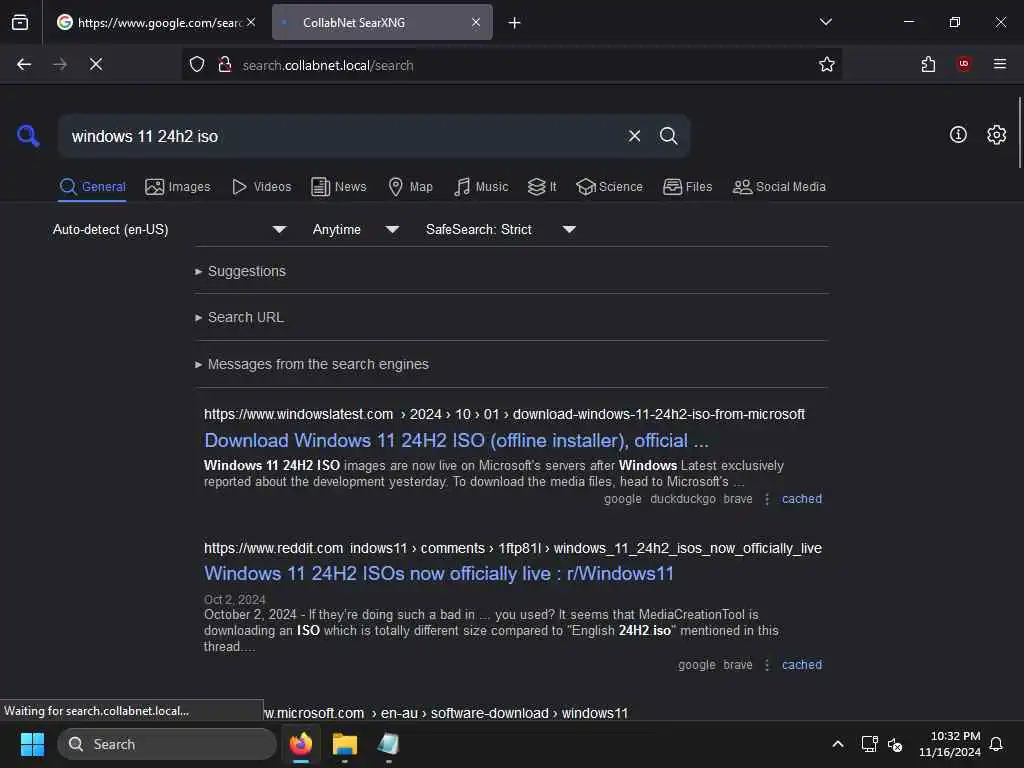The image size is (1024, 768).
Task: Open the tracking protection shield icon
Action: tap(197, 64)
